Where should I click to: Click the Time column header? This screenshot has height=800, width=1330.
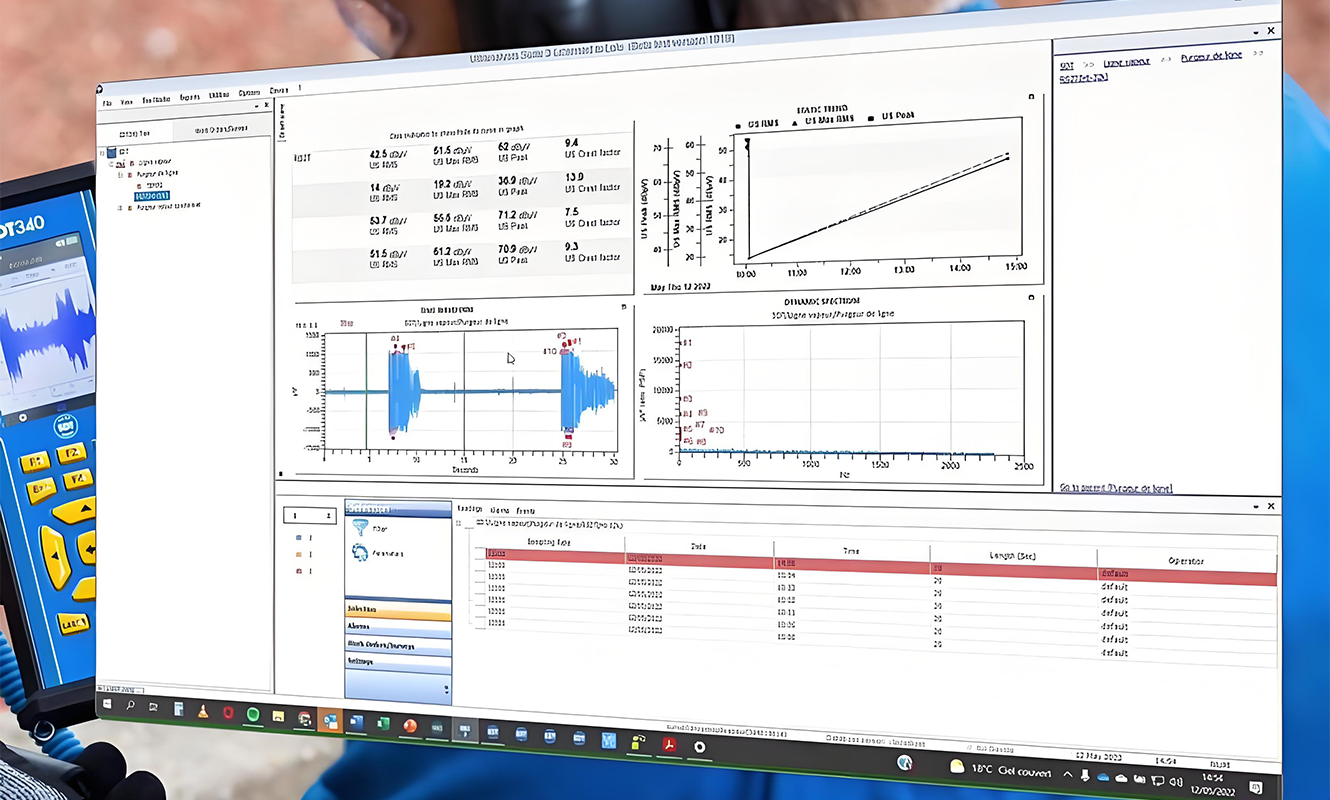[850, 550]
